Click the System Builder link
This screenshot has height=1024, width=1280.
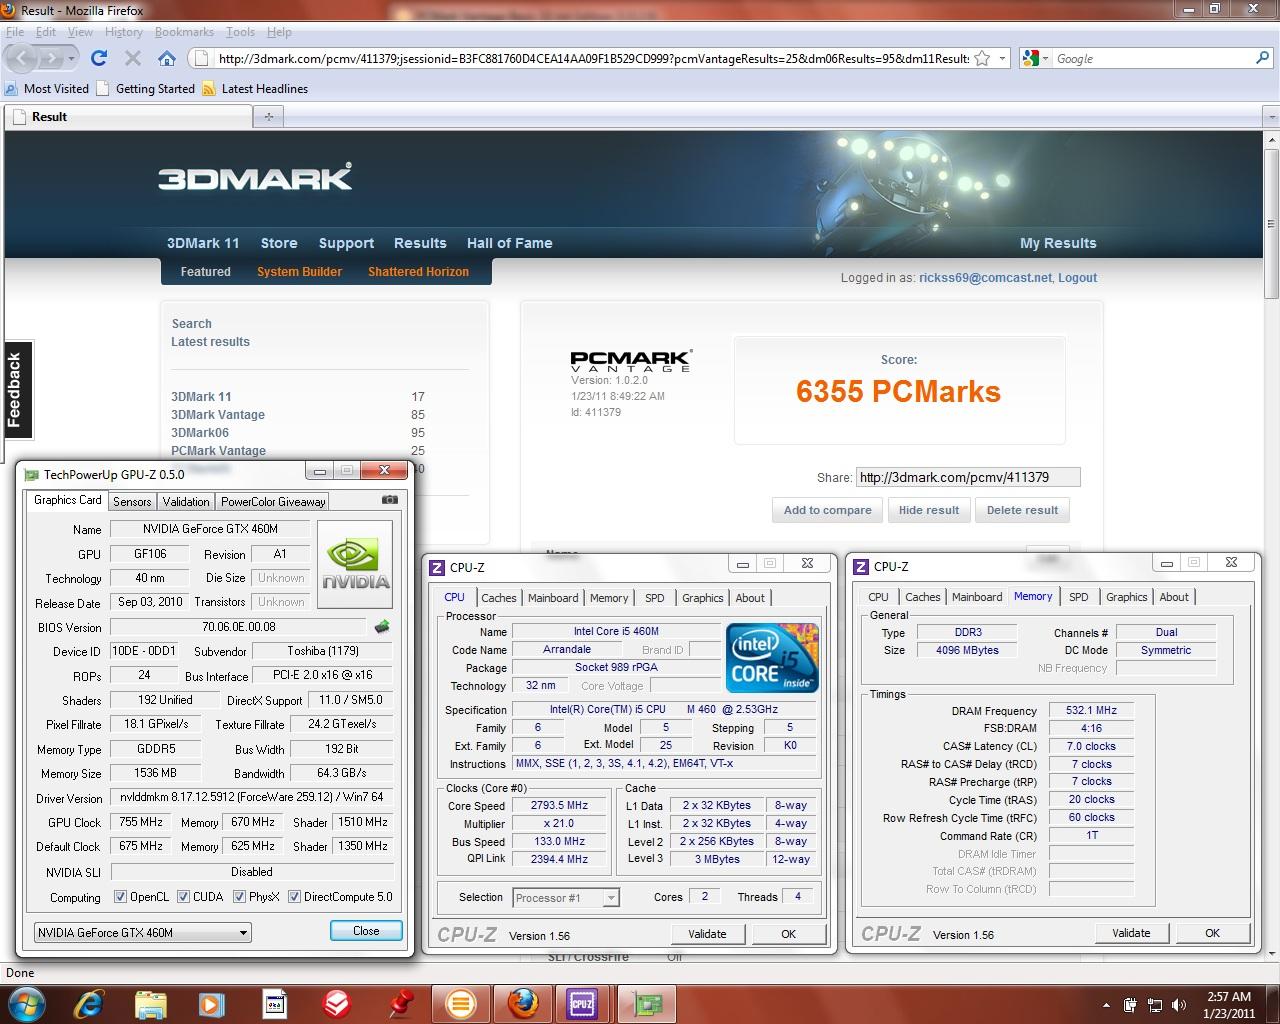[299, 272]
